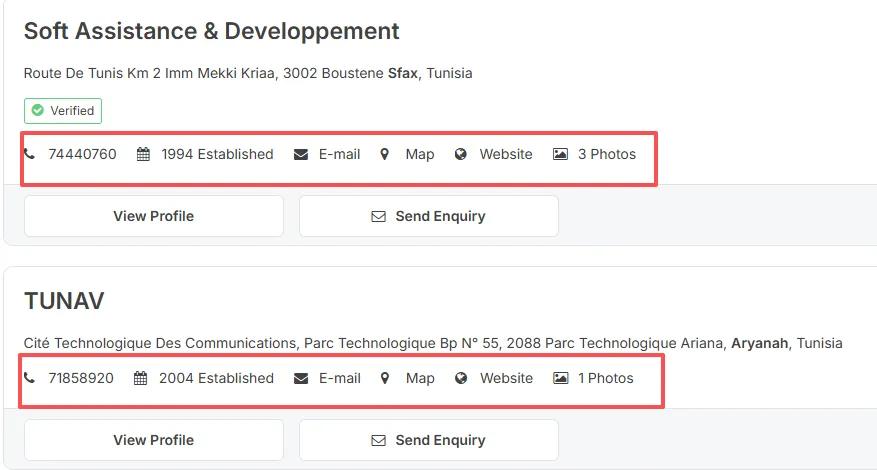877x470 pixels.
Task: Click image icon beside 3 Photos
Action: pos(560,154)
